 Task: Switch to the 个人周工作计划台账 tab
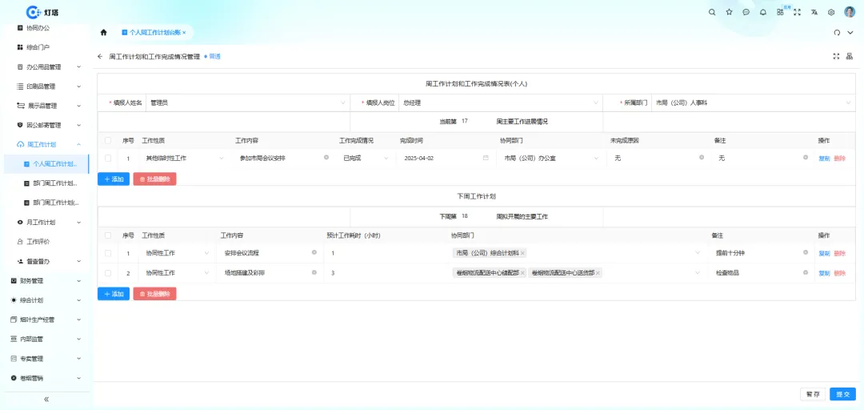click(x=153, y=33)
